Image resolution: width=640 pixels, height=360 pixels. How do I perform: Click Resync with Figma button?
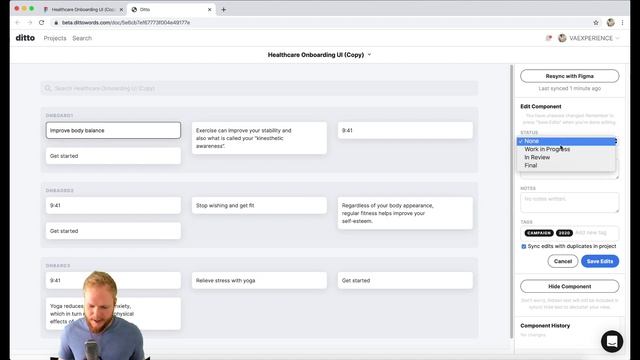569,76
